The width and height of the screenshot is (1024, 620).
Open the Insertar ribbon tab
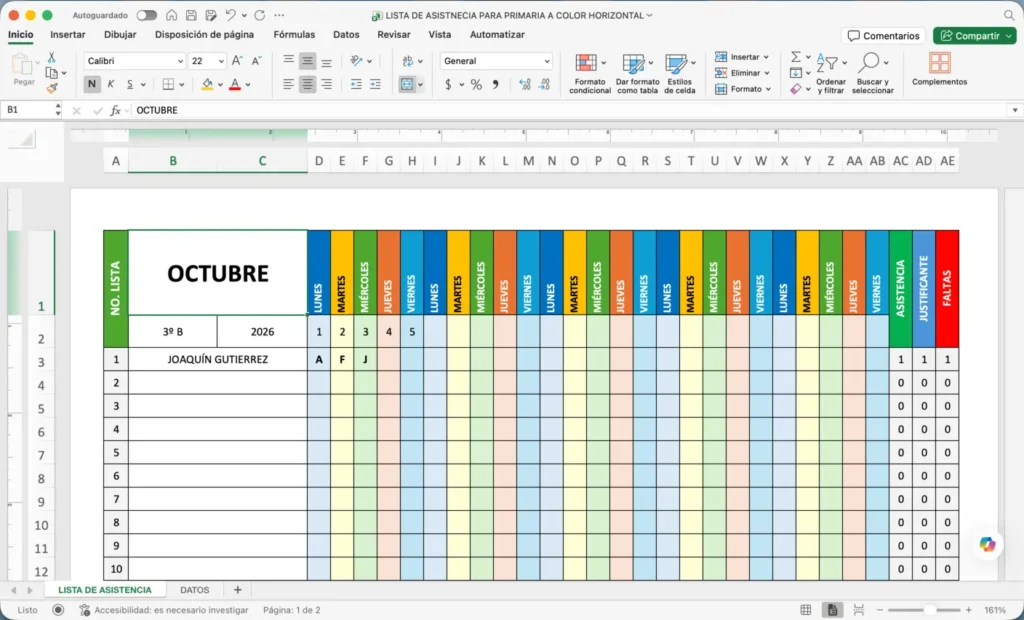(68, 35)
